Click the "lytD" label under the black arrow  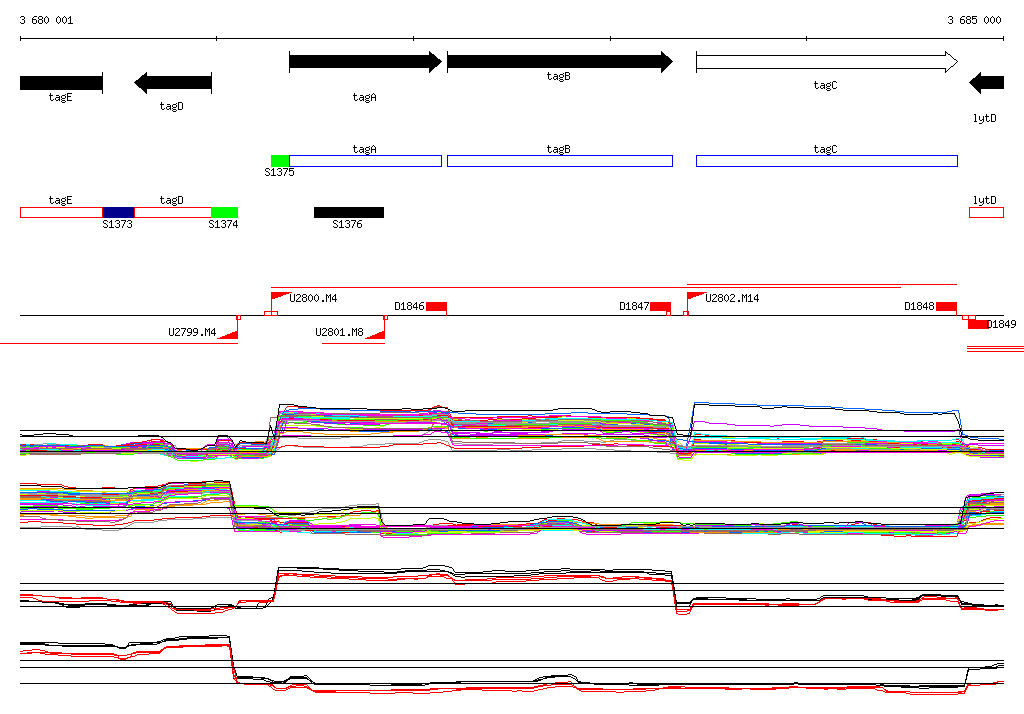tap(985, 118)
